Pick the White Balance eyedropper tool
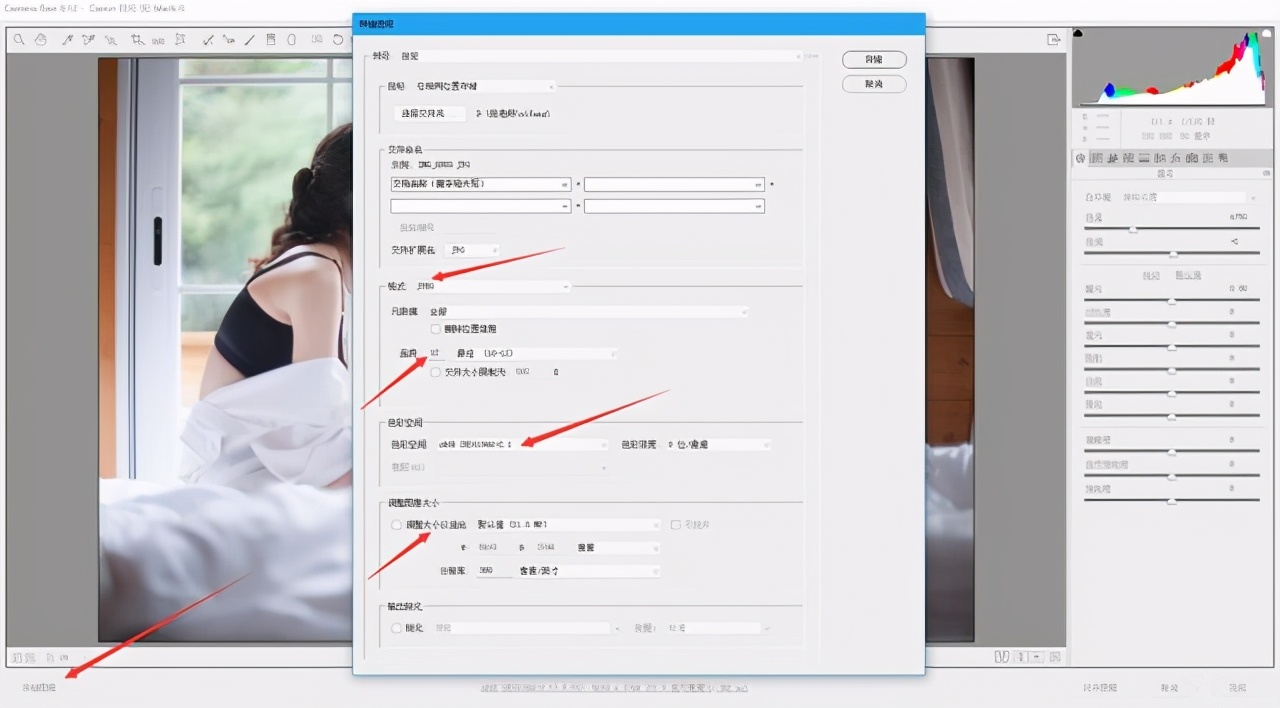 click(x=68, y=40)
